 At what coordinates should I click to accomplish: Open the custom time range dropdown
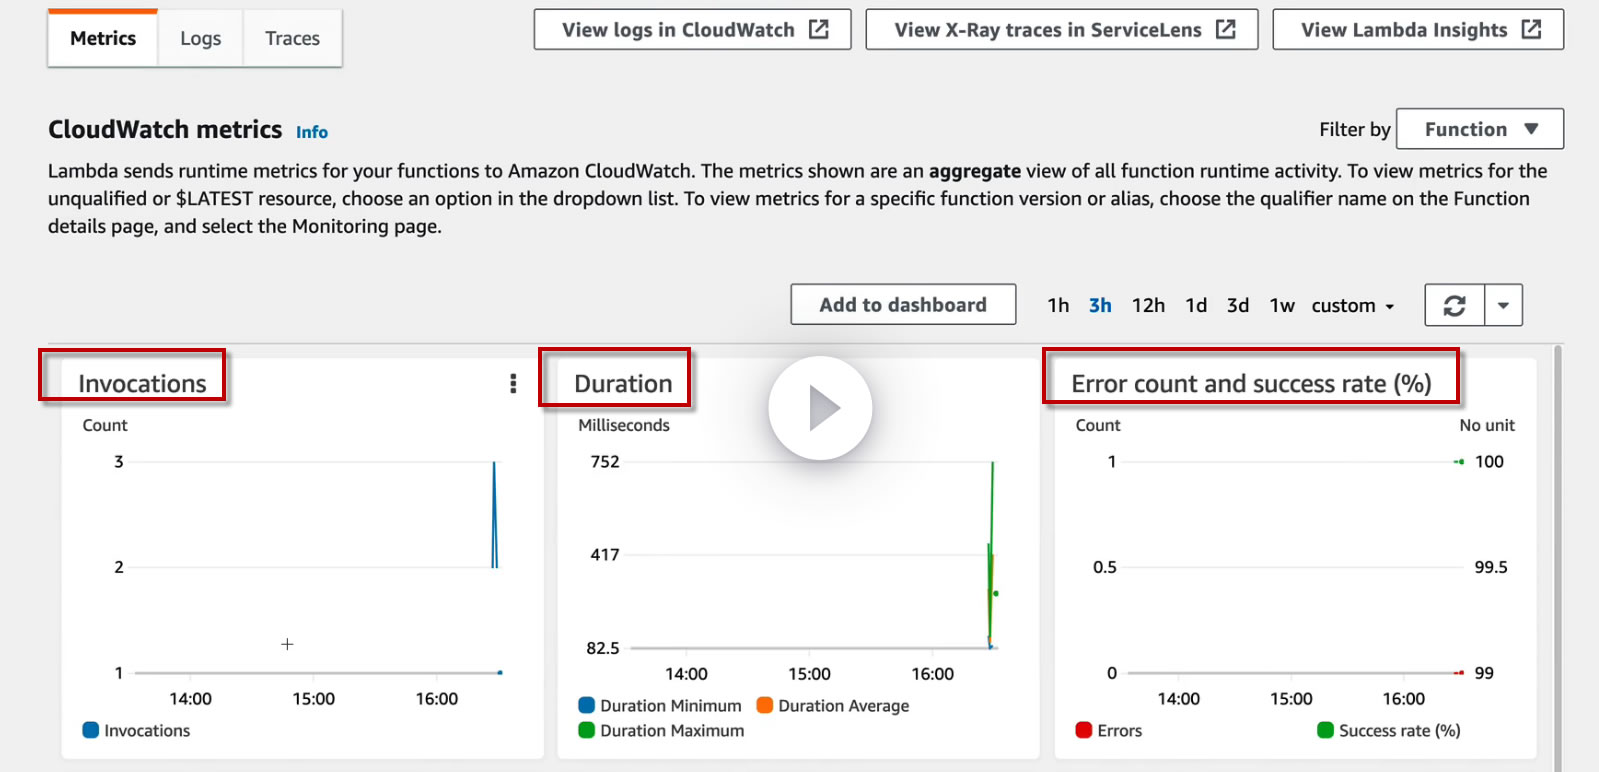tap(1353, 305)
